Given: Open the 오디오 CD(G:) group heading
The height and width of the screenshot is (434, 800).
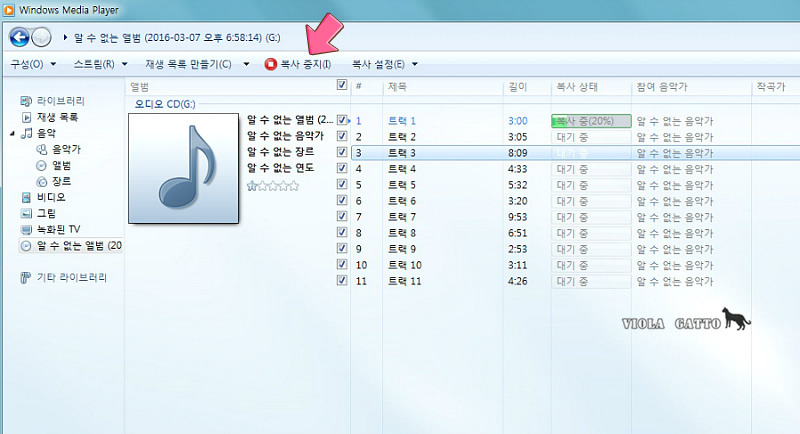Looking at the screenshot, I should [x=165, y=104].
